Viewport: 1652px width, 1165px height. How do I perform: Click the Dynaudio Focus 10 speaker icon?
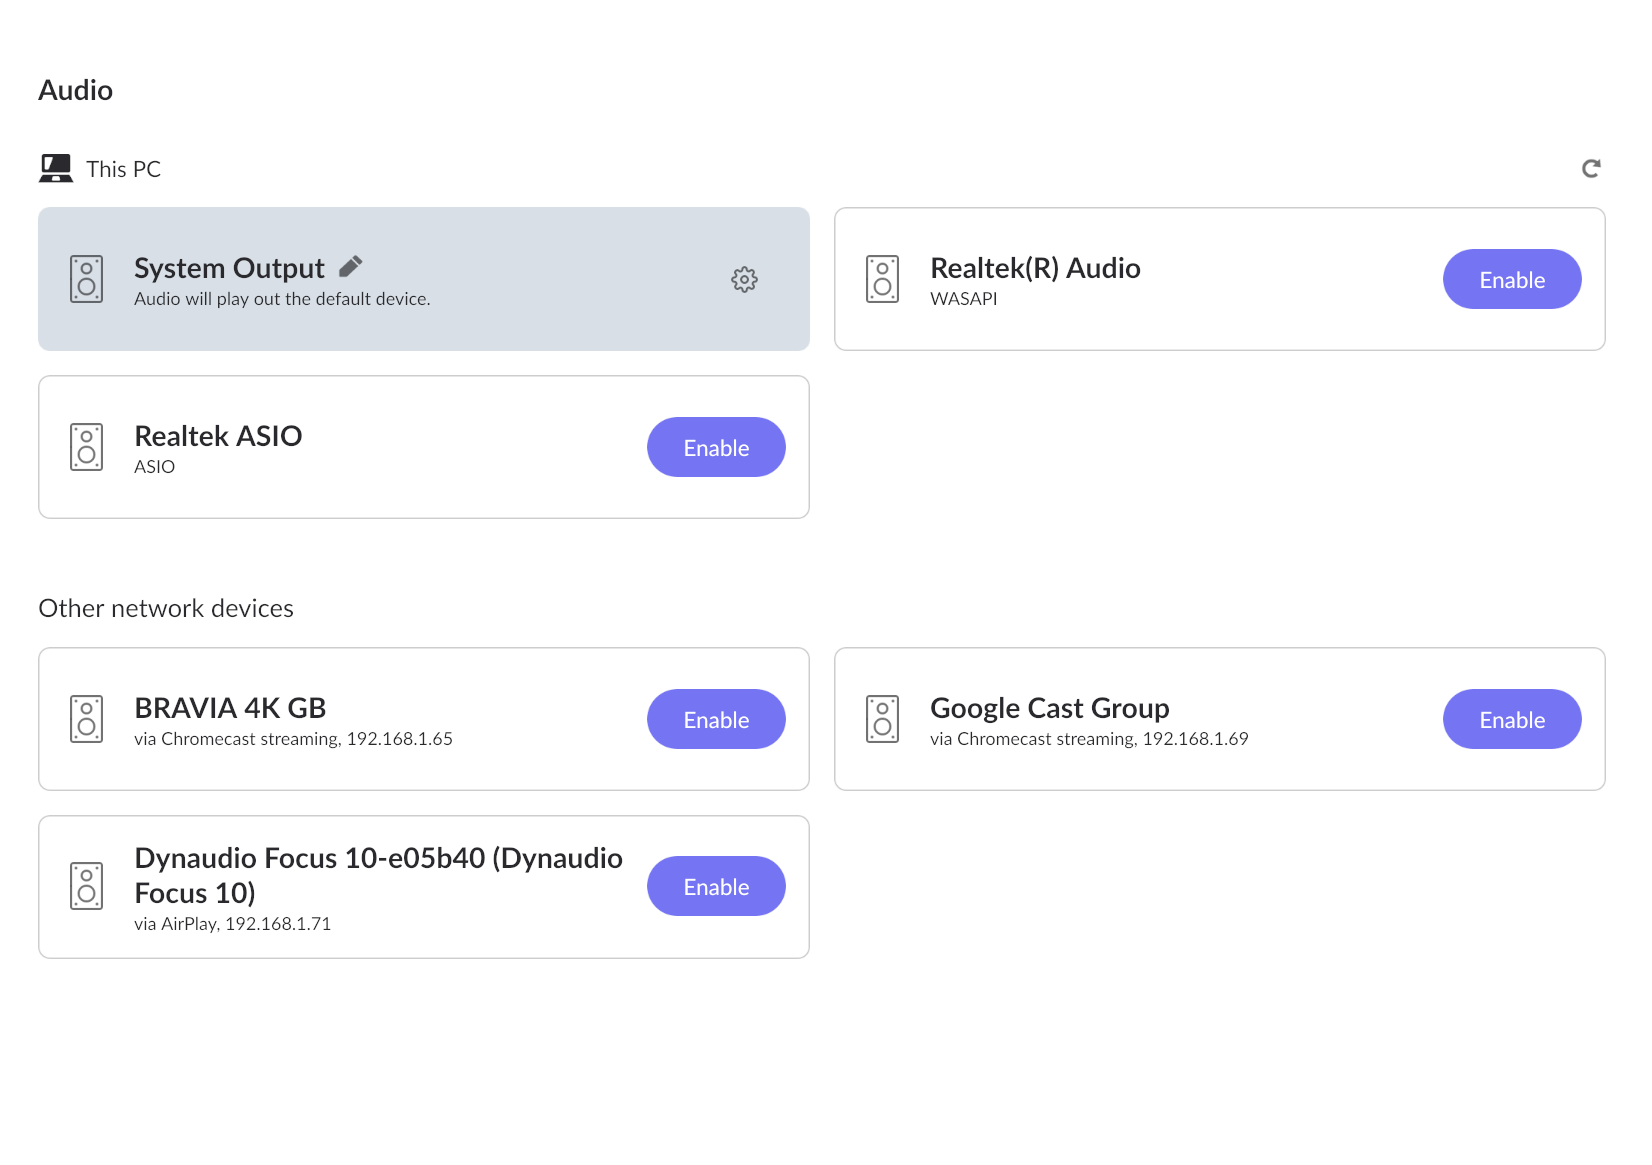click(x=87, y=886)
